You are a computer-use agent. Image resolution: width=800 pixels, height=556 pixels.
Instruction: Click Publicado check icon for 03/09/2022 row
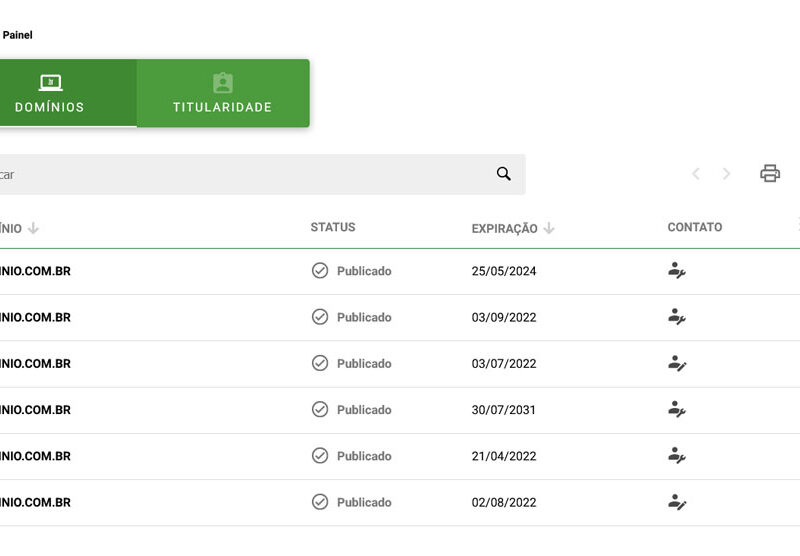click(320, 317)
